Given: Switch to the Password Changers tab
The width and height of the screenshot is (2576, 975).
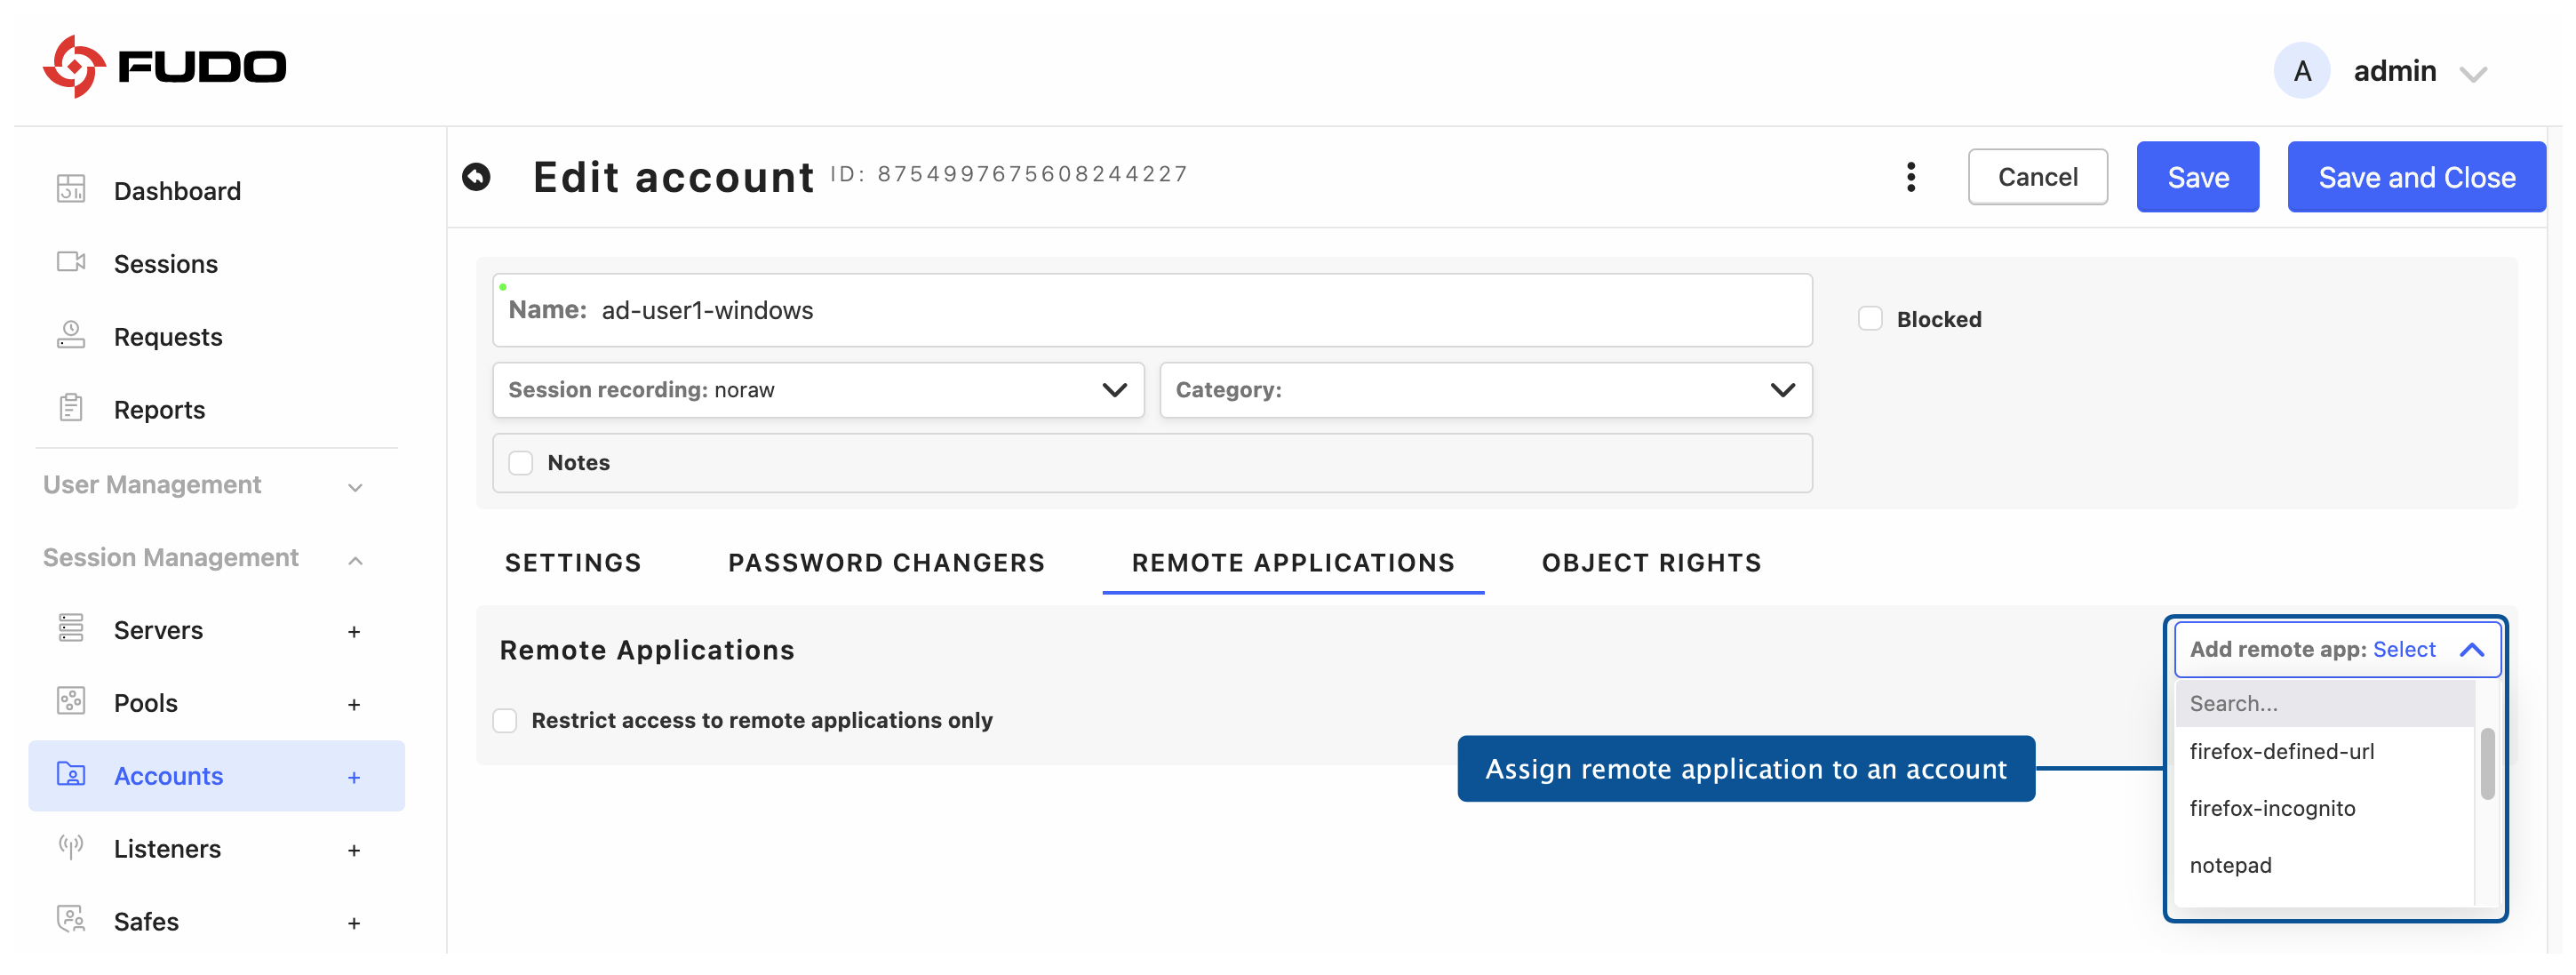Looking at the screenshot, I should pyautogui.click(x=885, y=563).
